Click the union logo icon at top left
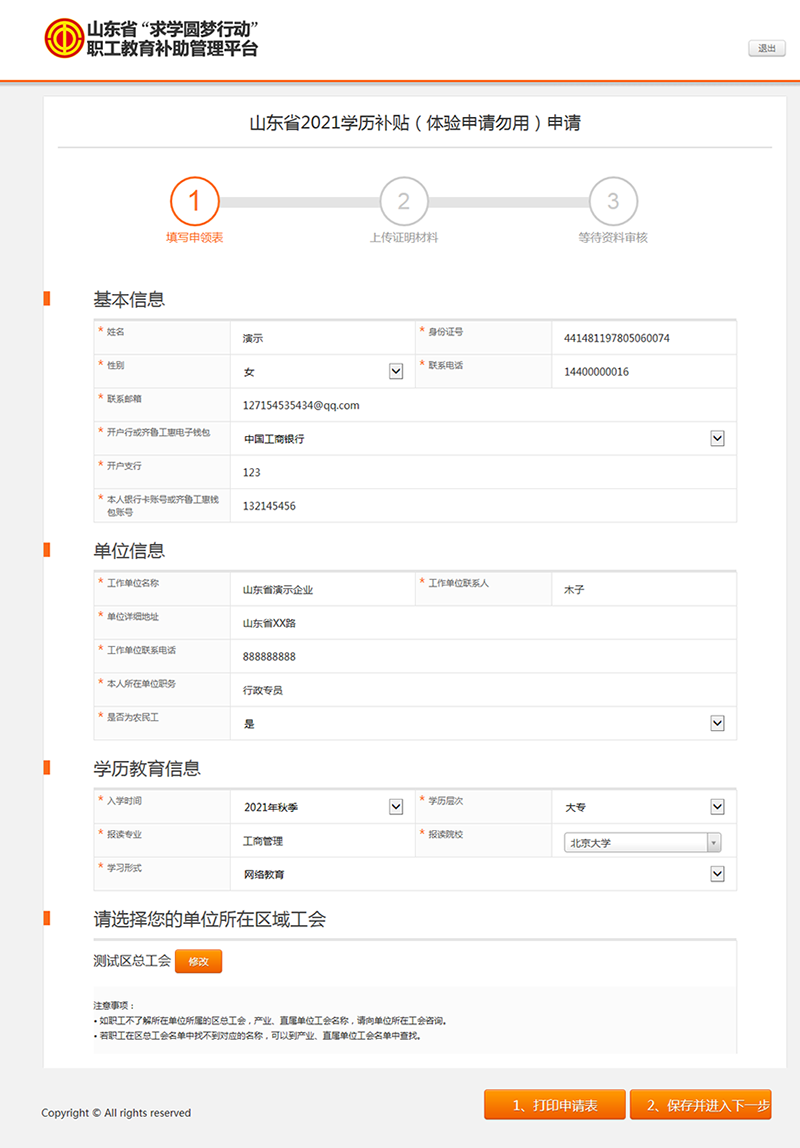800x1148 pixels. 63,40
